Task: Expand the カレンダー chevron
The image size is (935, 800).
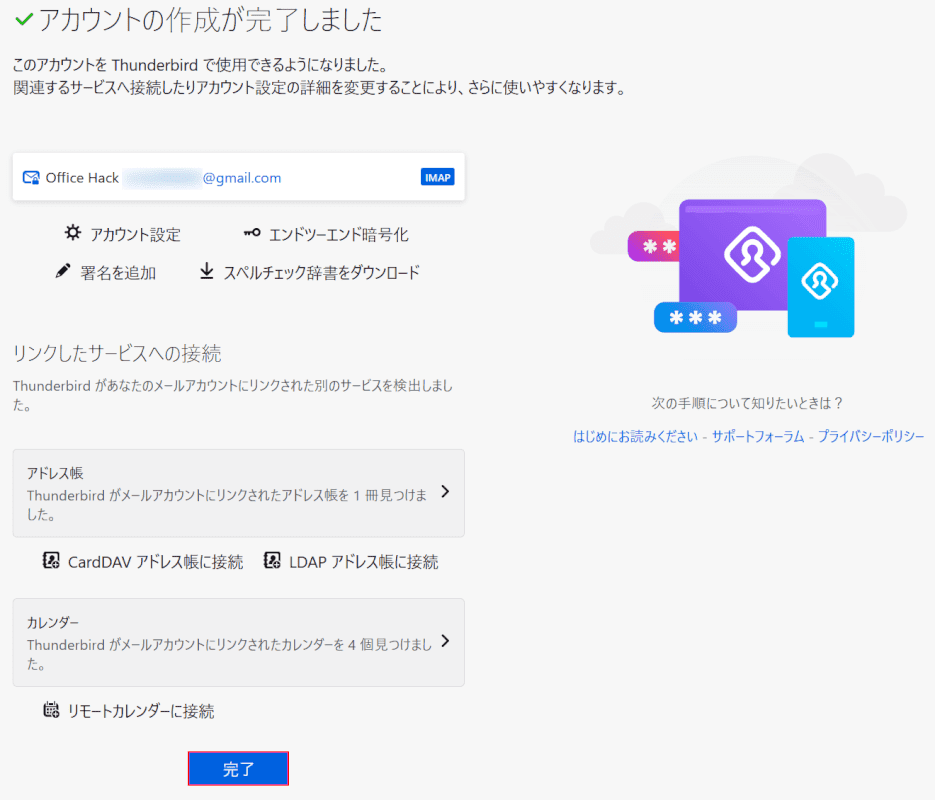Action: (x=445, y=641)
